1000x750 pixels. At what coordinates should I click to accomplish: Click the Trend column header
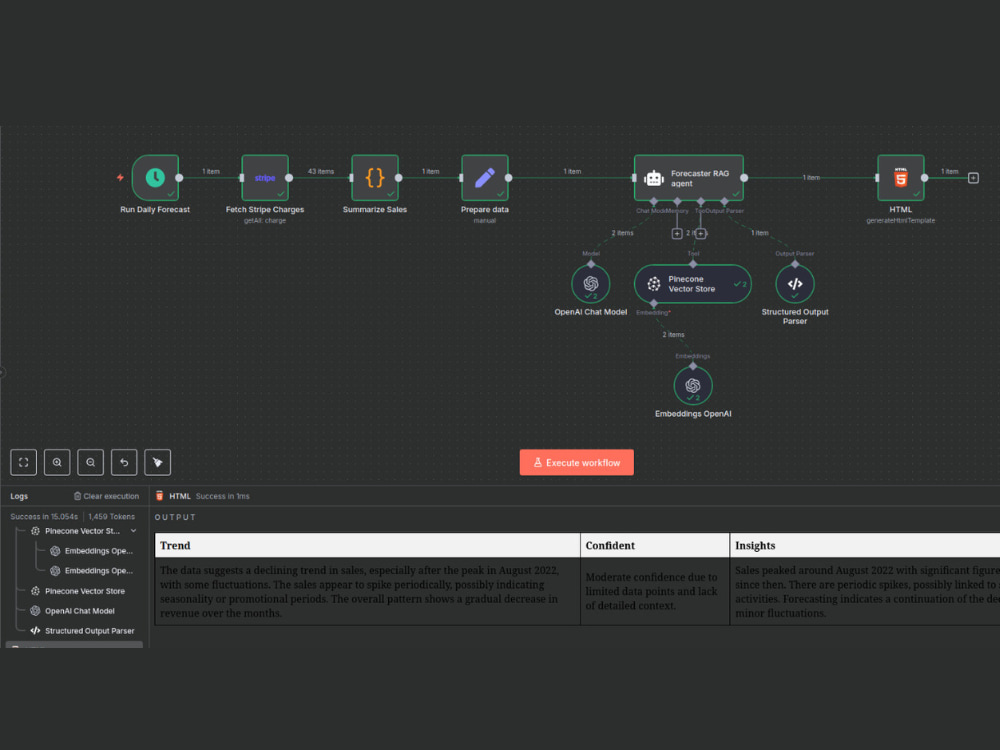tap(367, 545)
